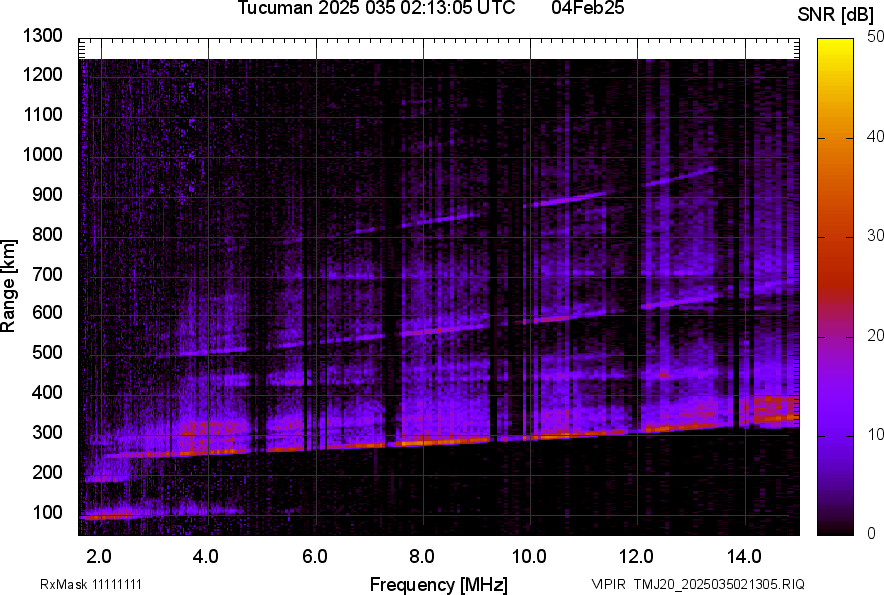Click the 2.0 tick on the frequency axis
Image resolution: width=884 pixels, height=595 pixels.
98,556
